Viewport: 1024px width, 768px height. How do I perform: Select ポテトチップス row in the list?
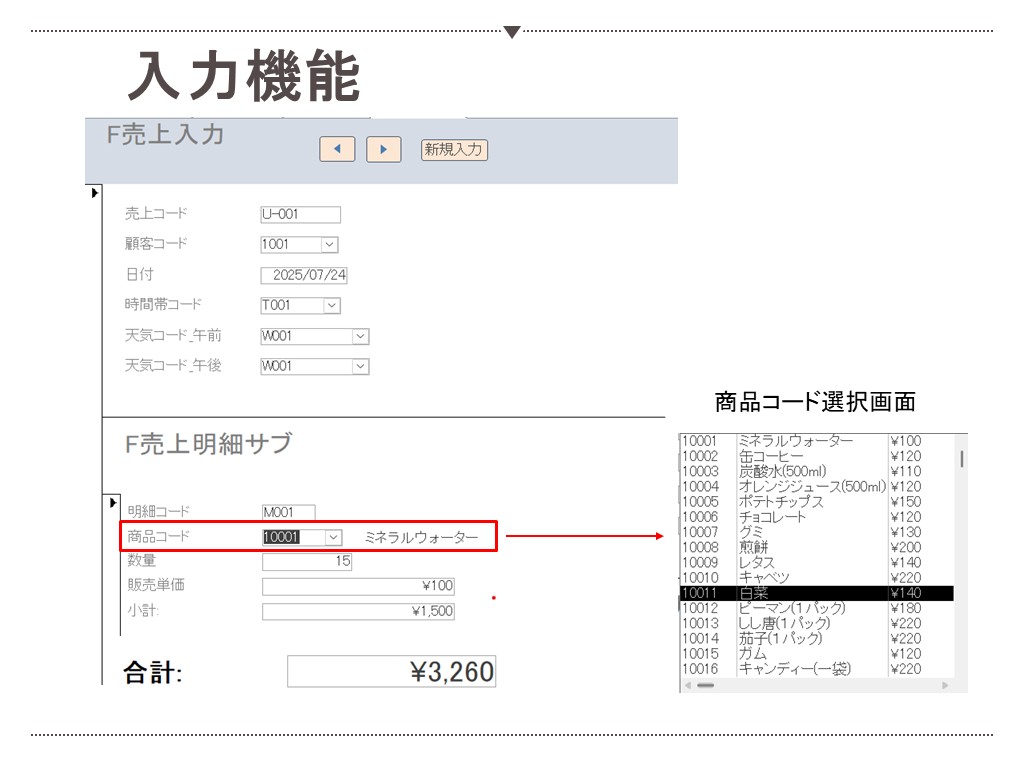tap(780, 502)
